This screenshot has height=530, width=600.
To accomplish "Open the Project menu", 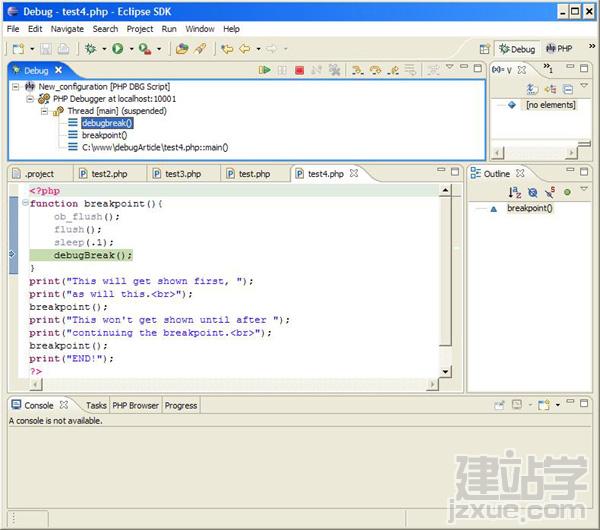I will click(x=140, y=29).
